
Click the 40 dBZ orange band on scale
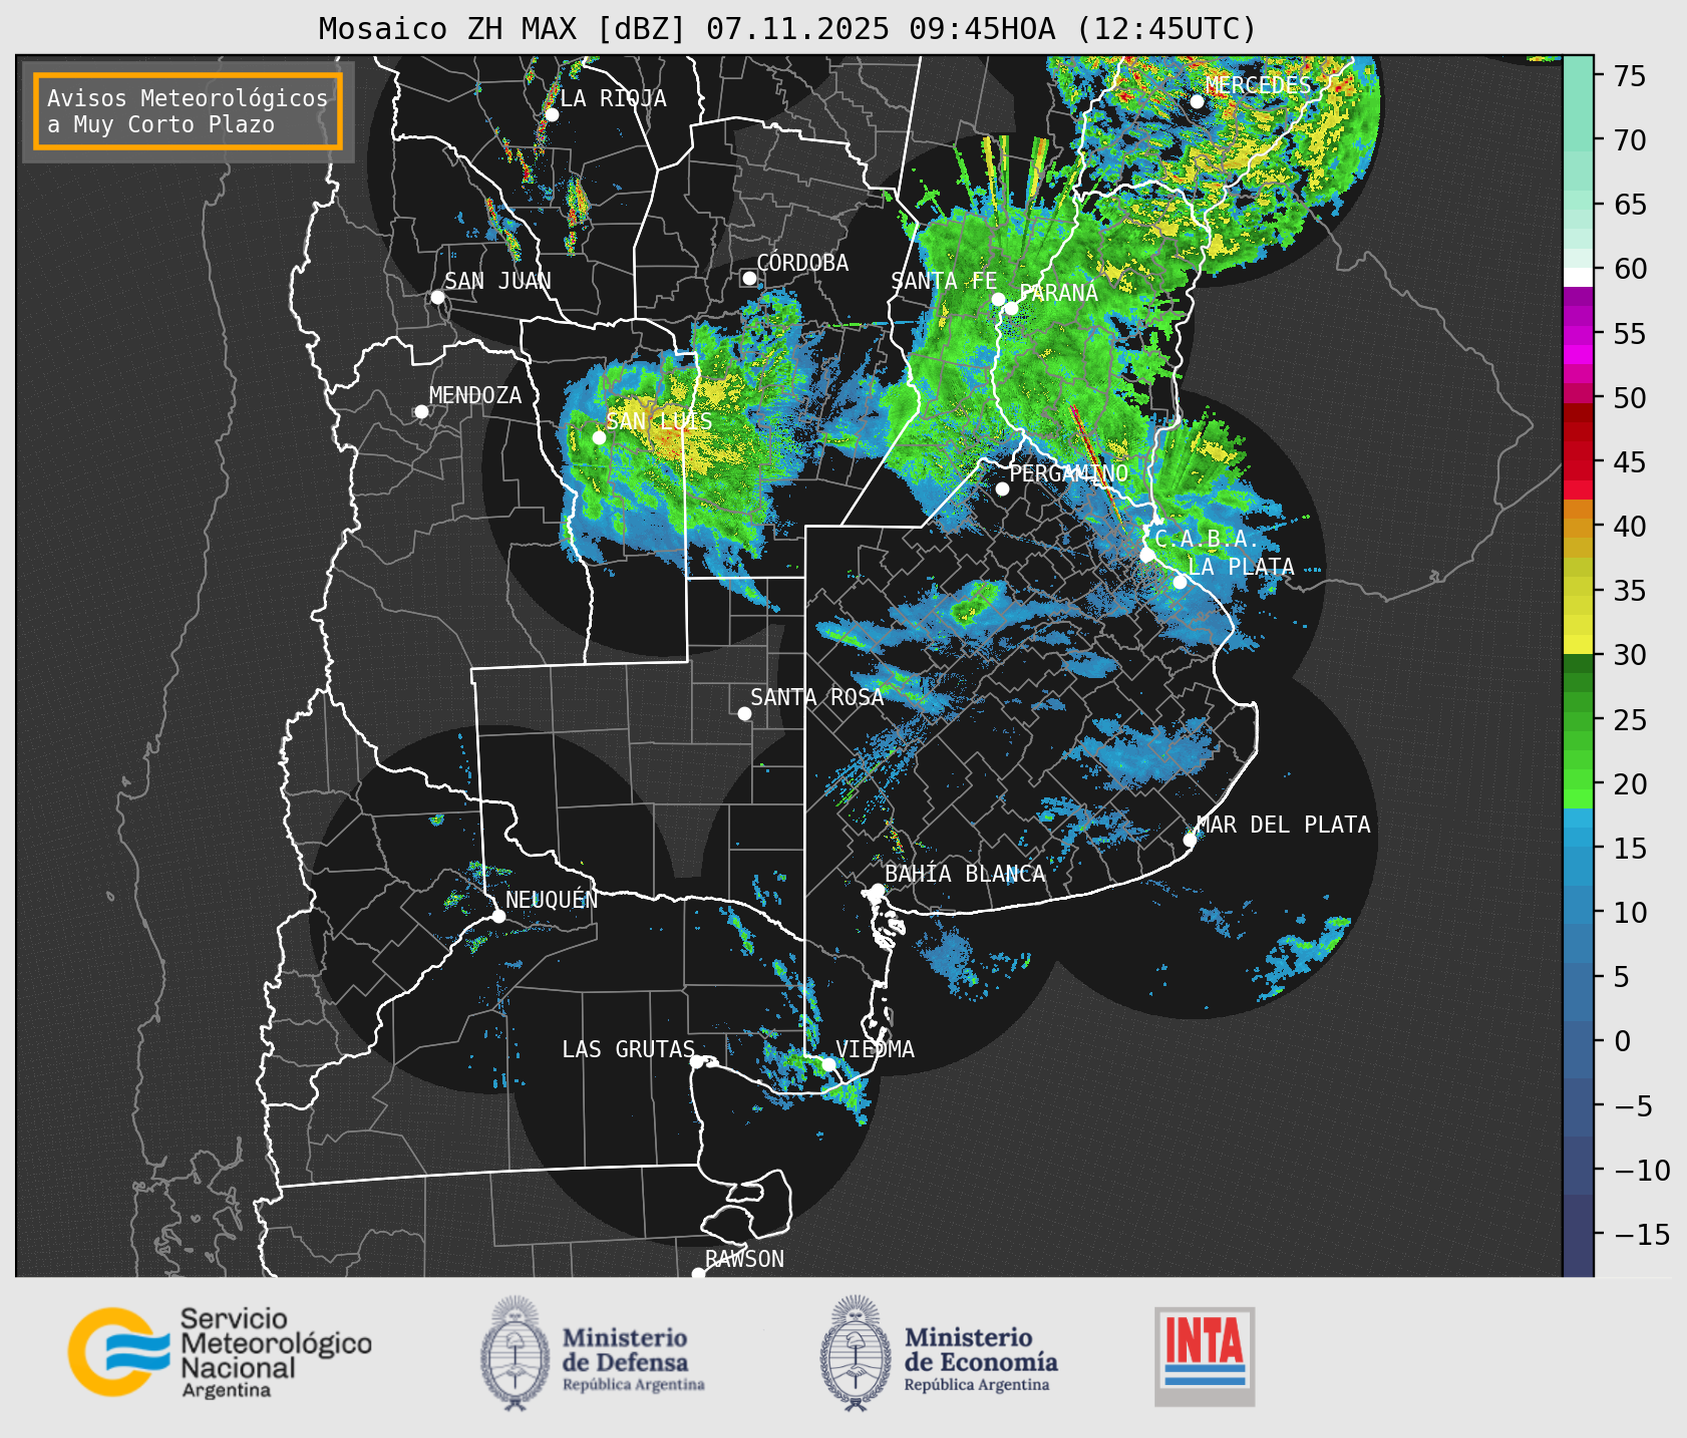[x=1578, y=526]
